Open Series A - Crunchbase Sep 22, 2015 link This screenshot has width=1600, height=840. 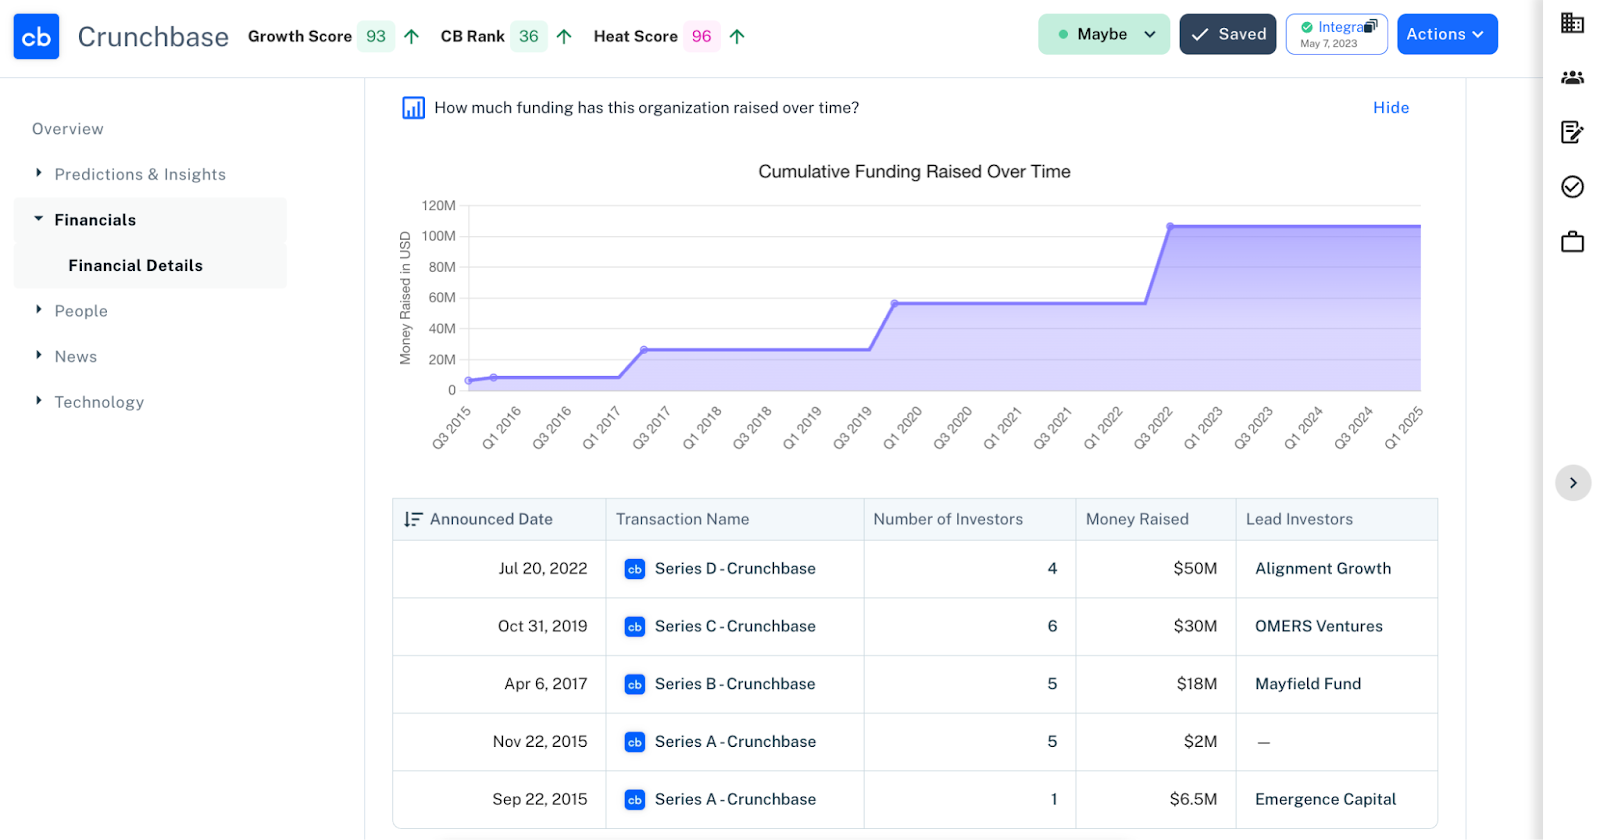point(735,800)
